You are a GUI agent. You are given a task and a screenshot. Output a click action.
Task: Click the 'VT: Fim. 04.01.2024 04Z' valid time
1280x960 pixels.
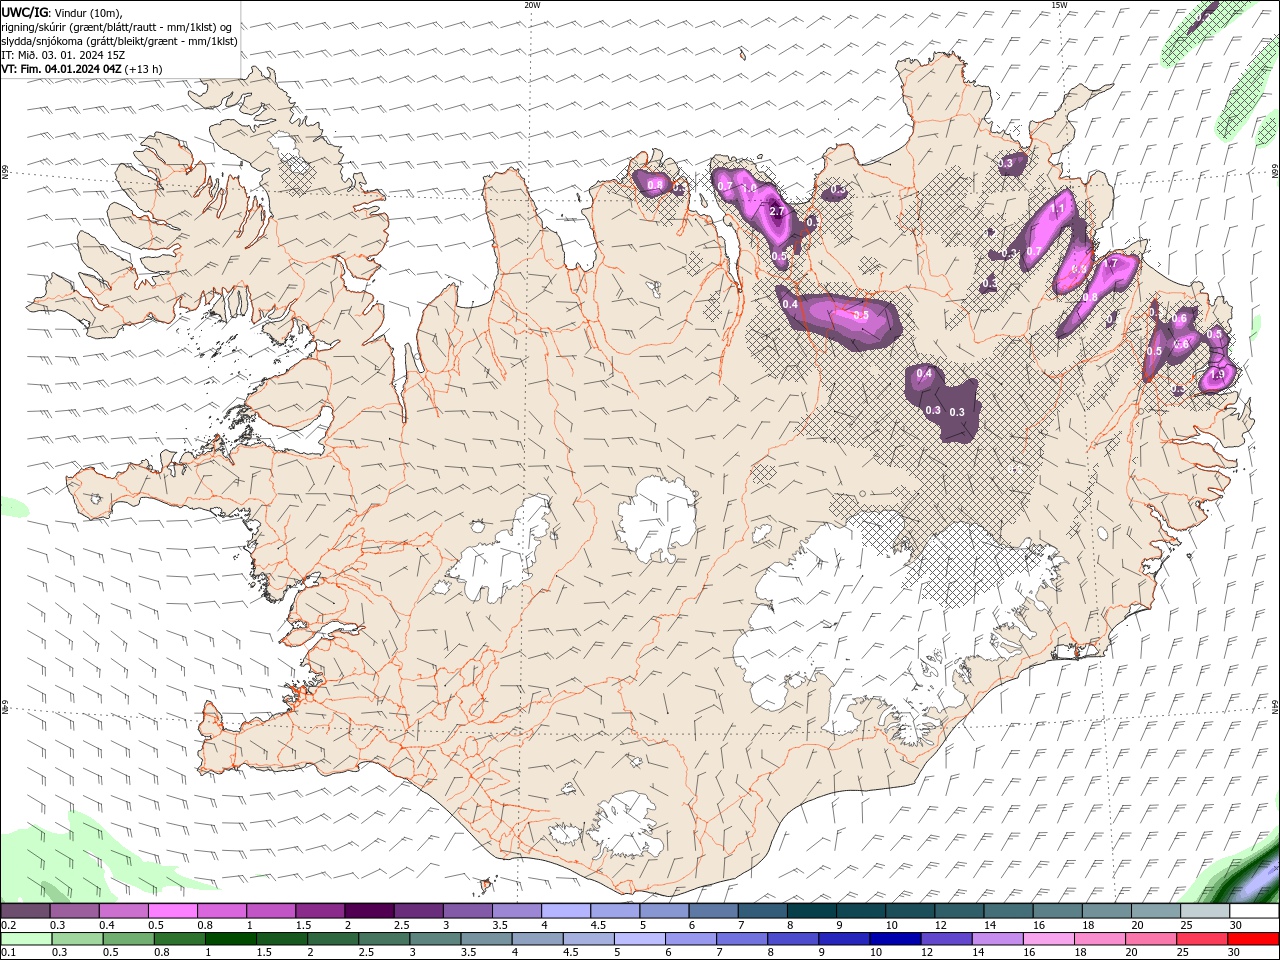click(62, 69)
